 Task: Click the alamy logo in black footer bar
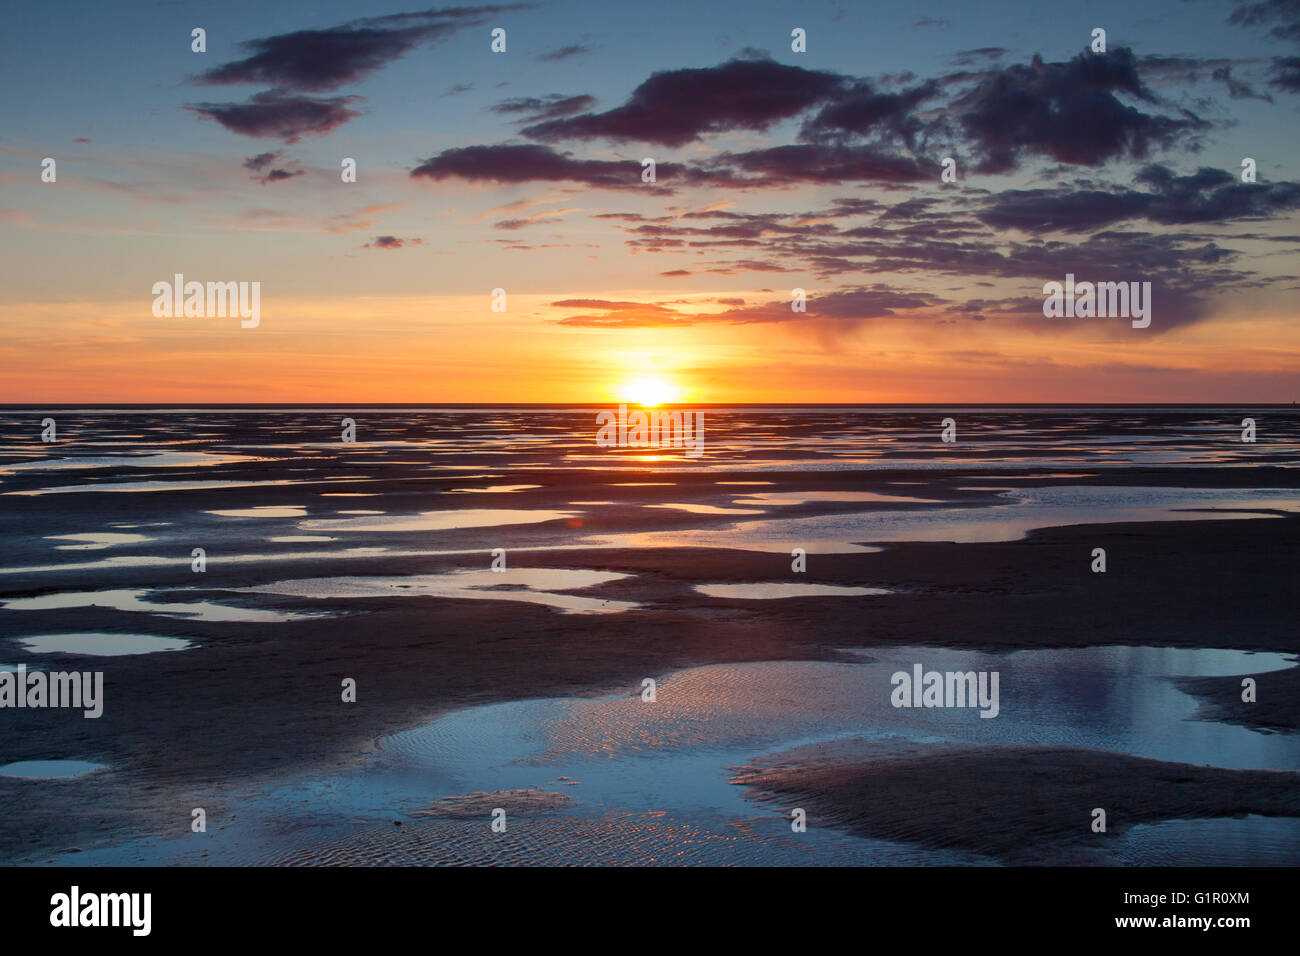click(101, 911)
